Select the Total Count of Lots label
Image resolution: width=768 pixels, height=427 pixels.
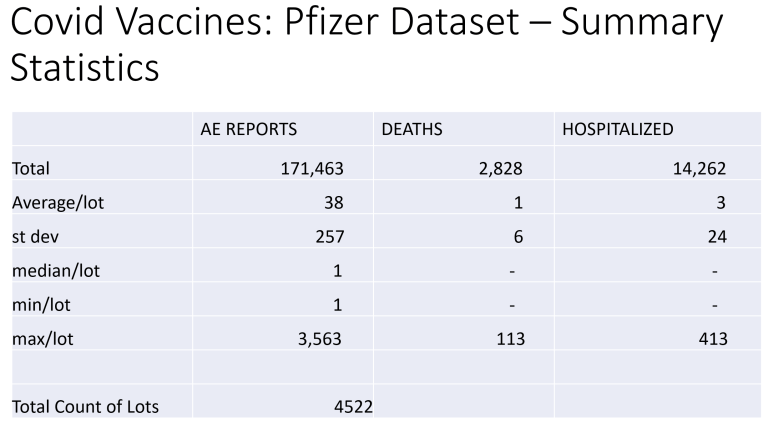(85, 406)
